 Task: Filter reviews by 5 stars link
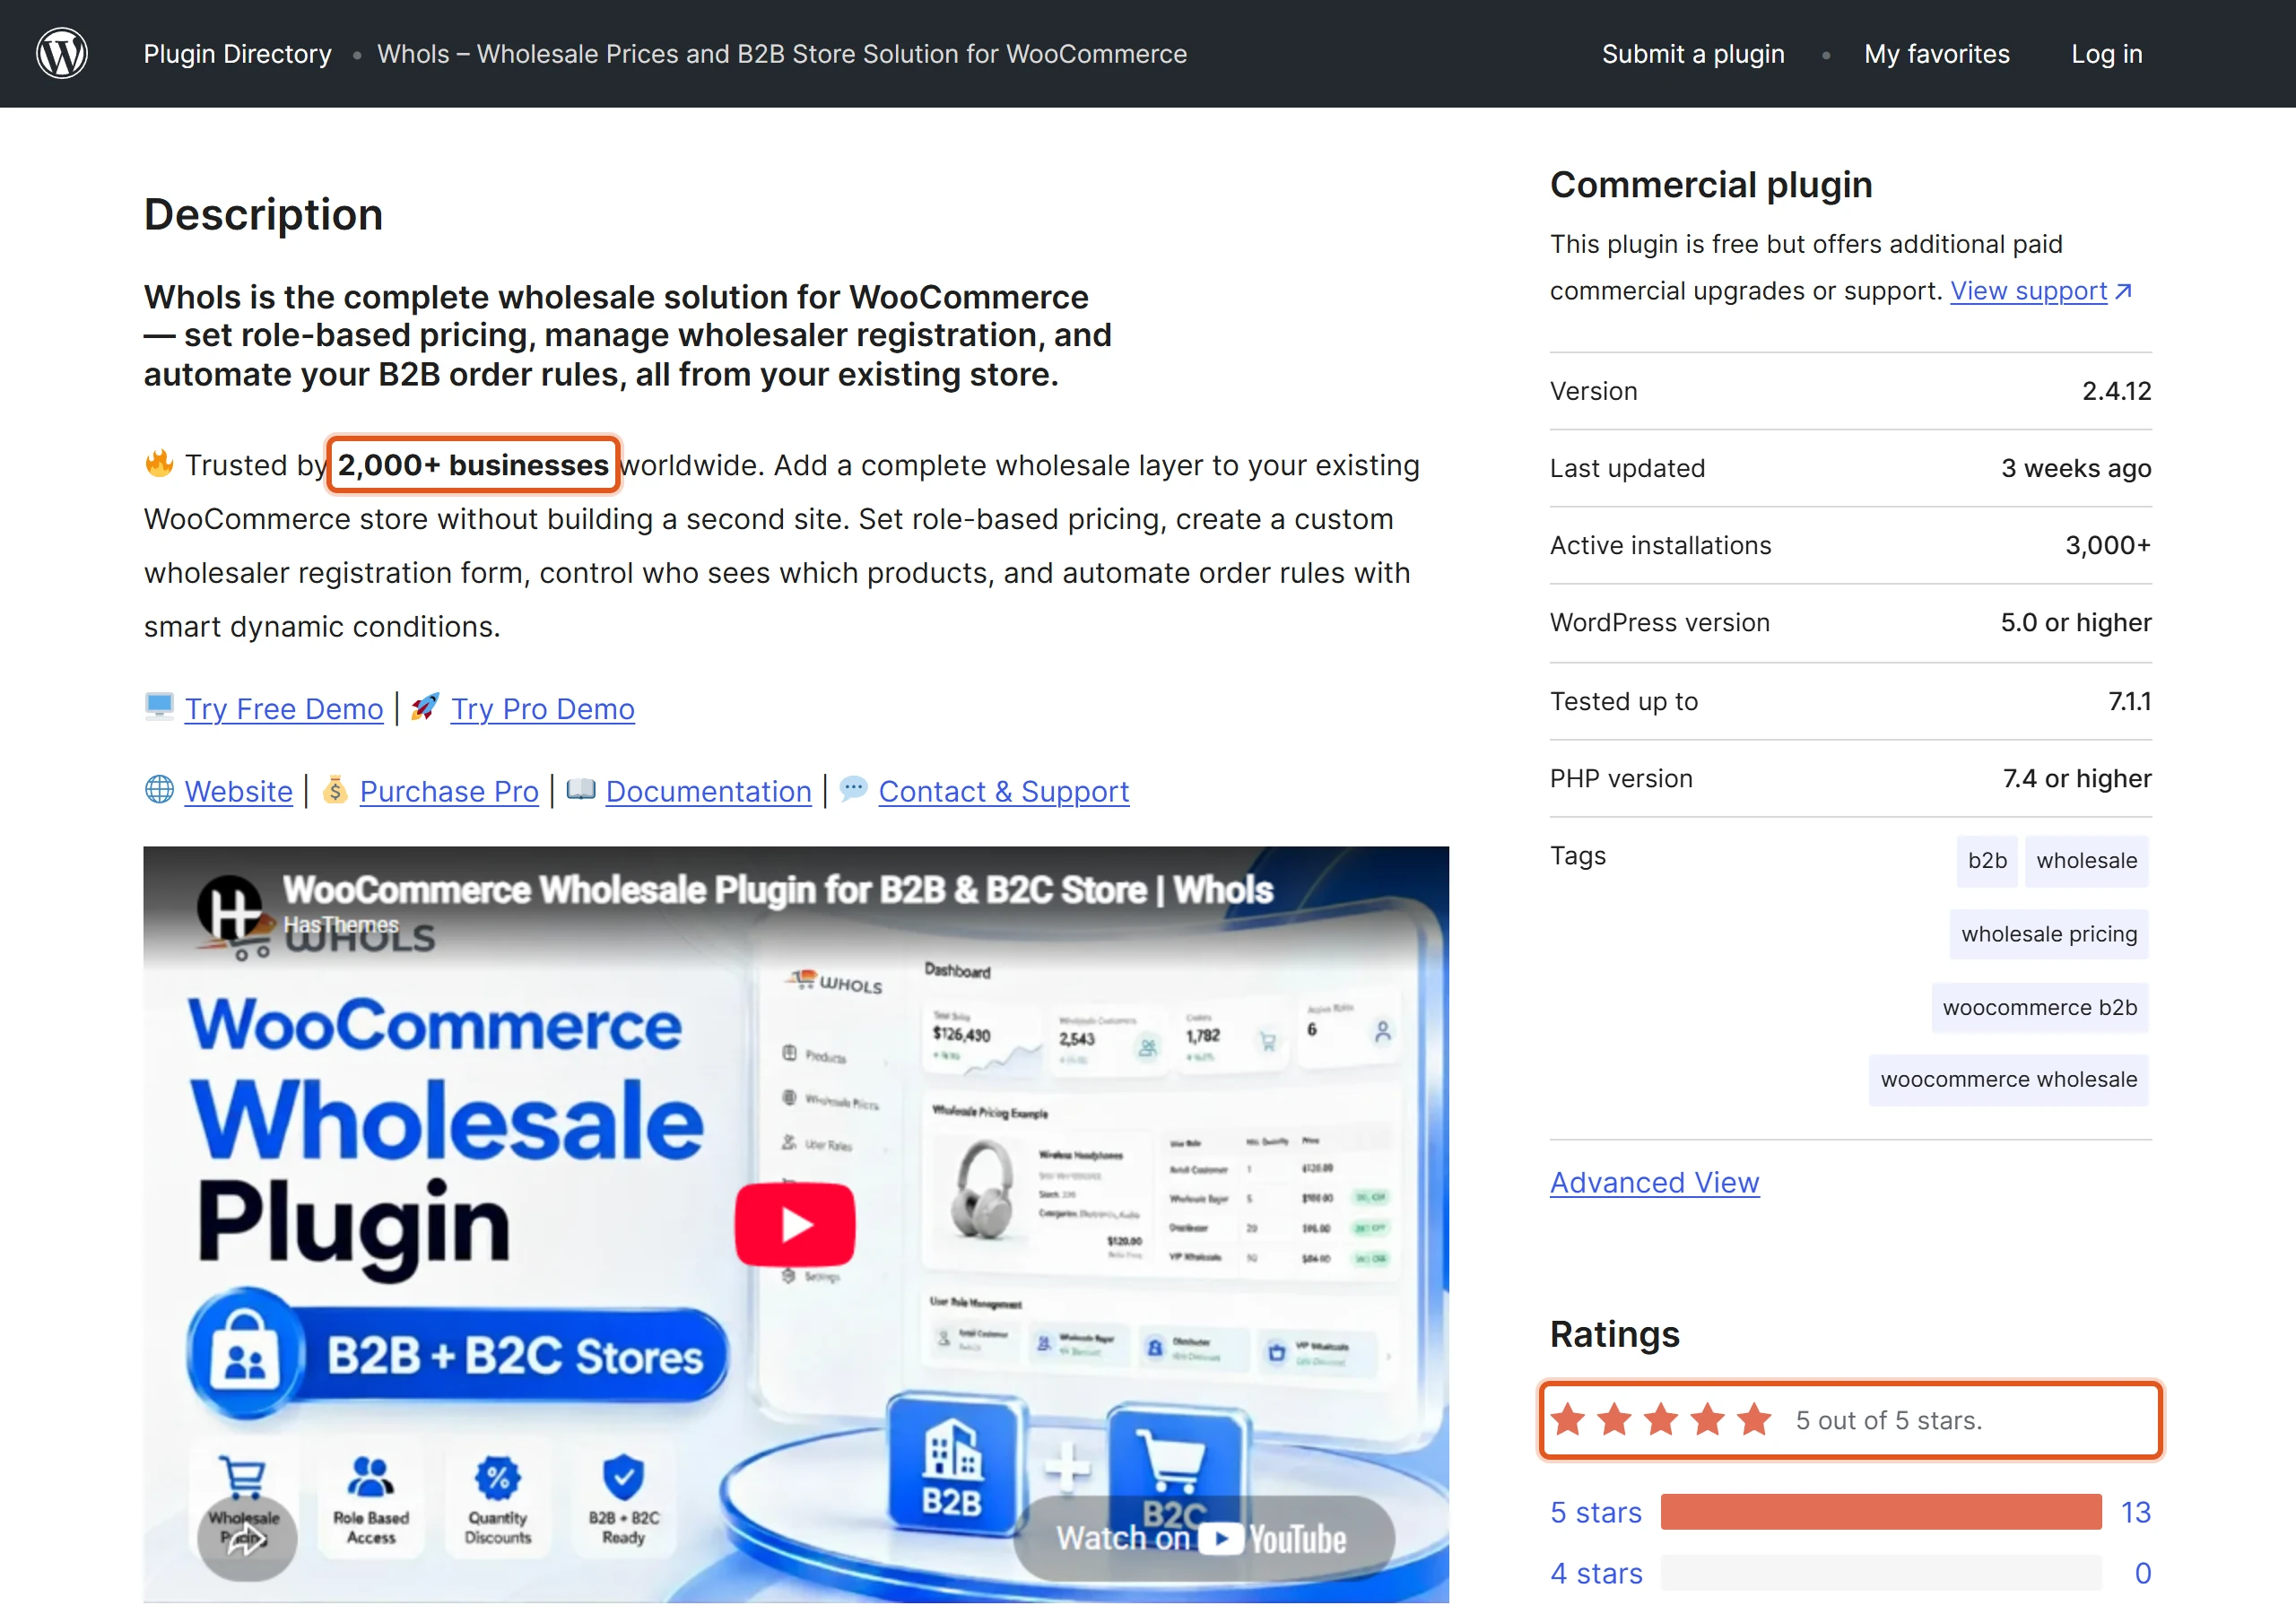[1596, 1512]
